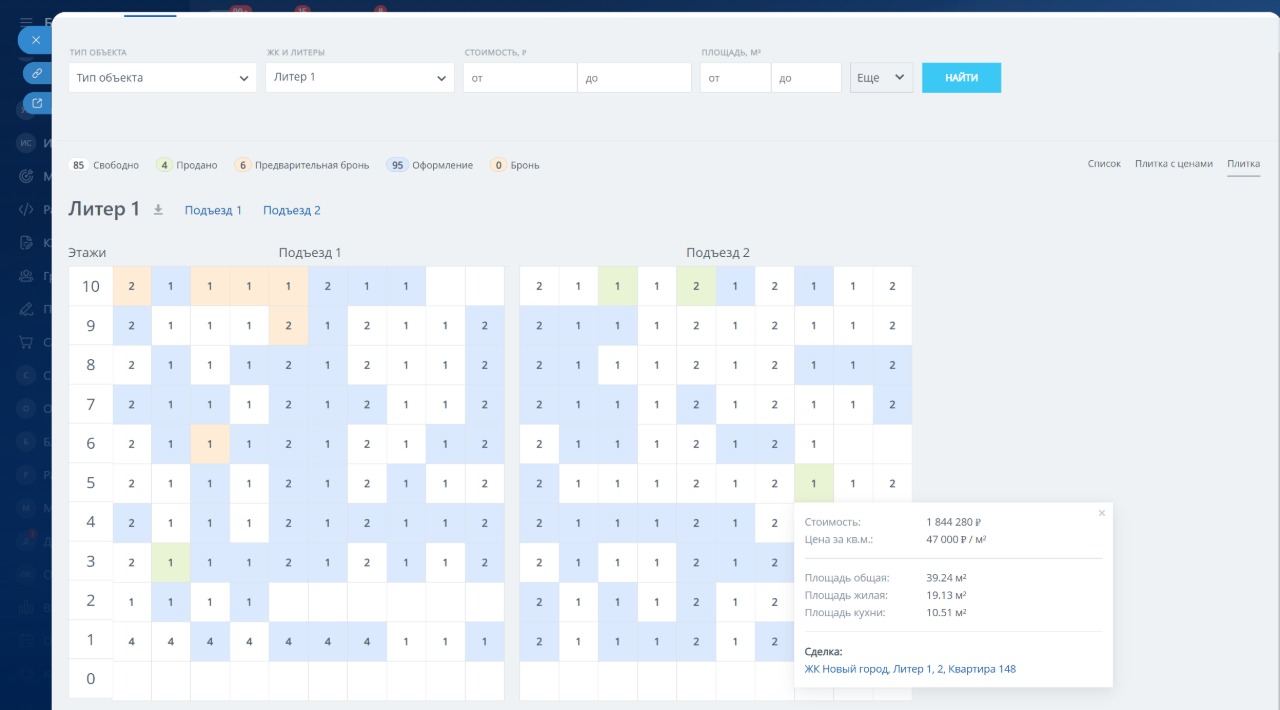
Task: Select orange reserved apartment on floor 6, Подъезд 1
Action: [210, 444]
